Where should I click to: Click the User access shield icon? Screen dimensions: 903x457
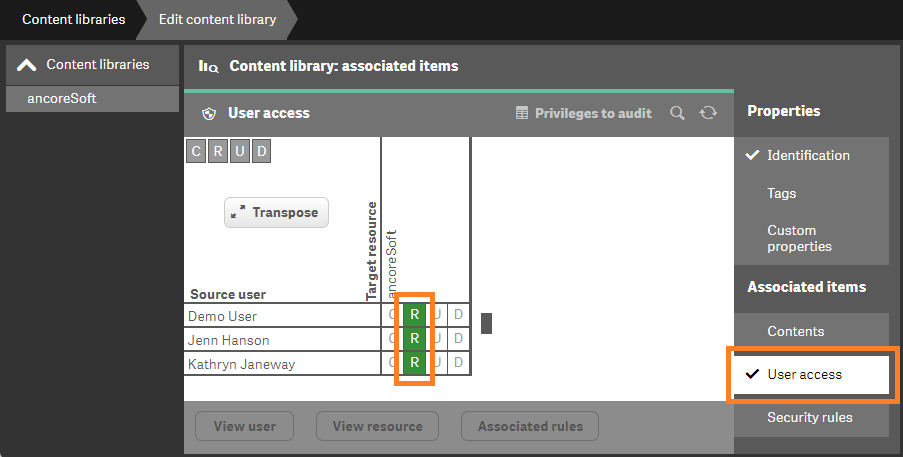208,113
